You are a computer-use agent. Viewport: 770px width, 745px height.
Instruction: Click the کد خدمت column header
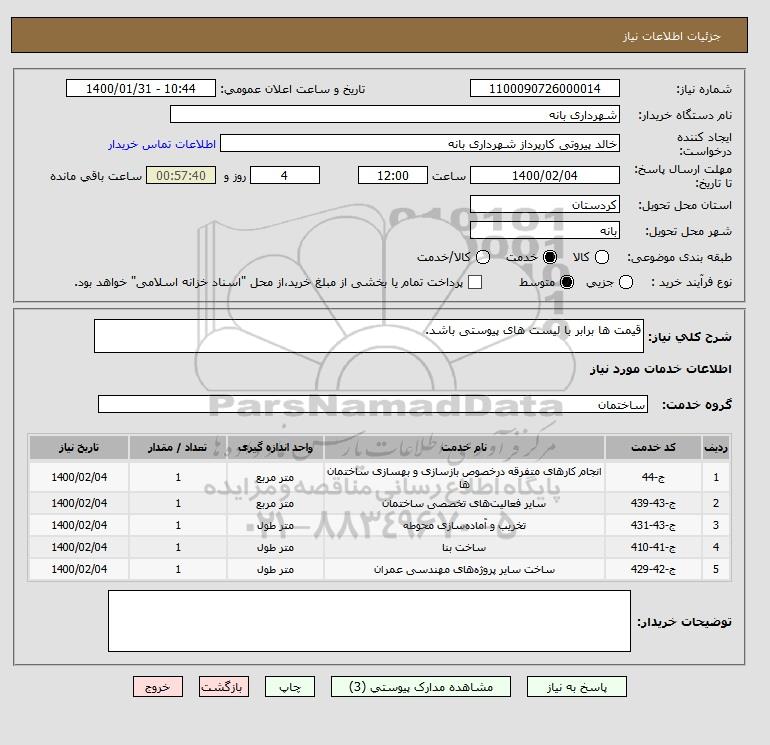pyautogui.click(x=653, y=447)
